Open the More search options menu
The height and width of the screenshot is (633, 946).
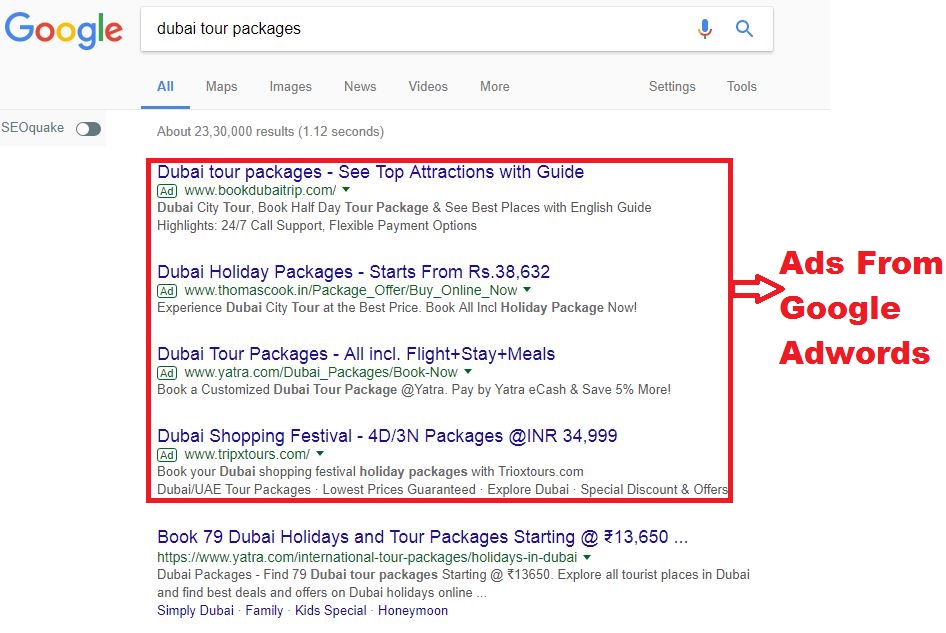495,86
